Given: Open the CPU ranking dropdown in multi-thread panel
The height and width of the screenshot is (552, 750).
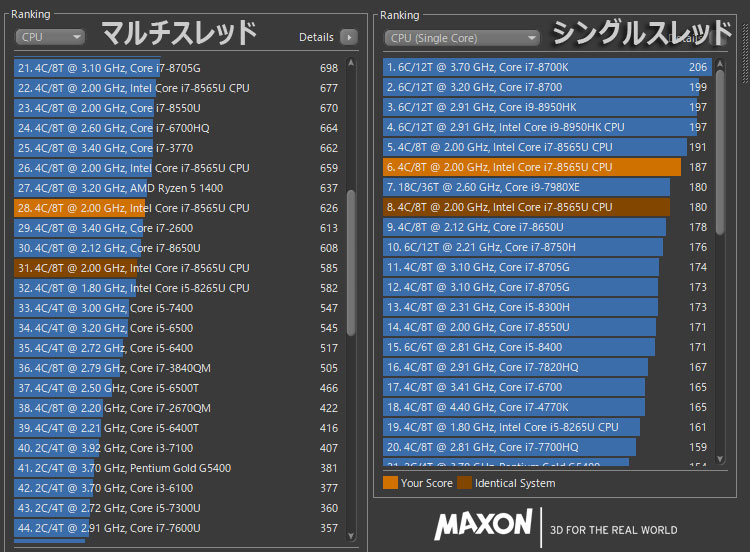Looking at the screenshot, I should [50, 37].
